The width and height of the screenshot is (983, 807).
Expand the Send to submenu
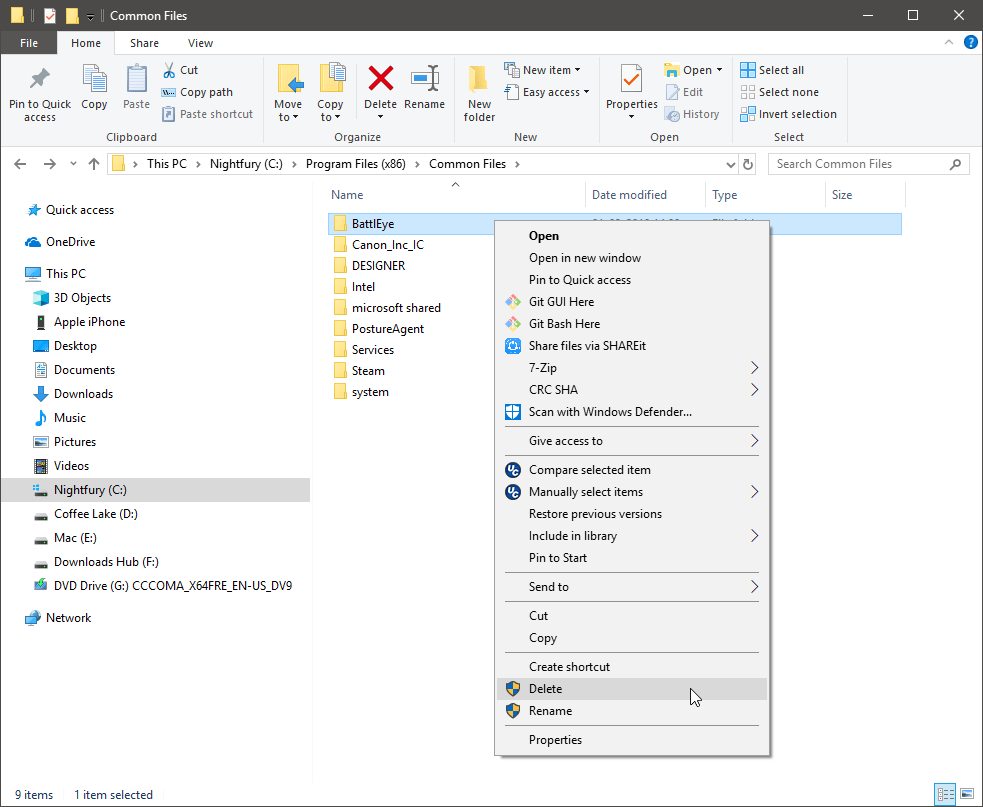632,587
